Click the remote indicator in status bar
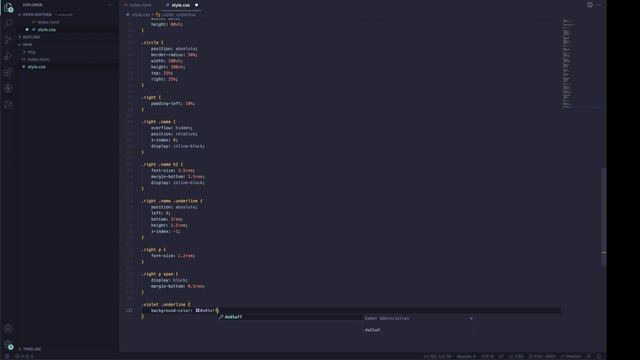Viewport: 640px width, 360px height. pyautogui.click(x=6, y=356)
